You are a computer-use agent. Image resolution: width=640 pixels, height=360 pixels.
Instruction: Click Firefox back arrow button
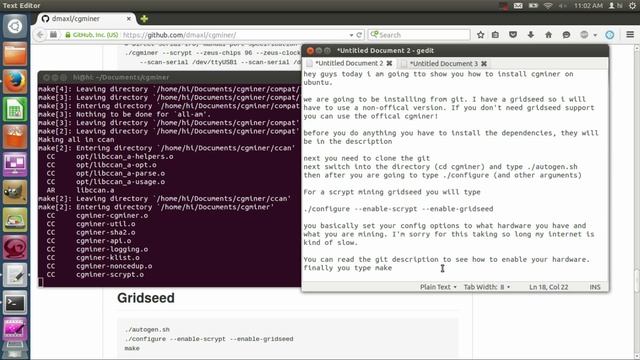40,35
